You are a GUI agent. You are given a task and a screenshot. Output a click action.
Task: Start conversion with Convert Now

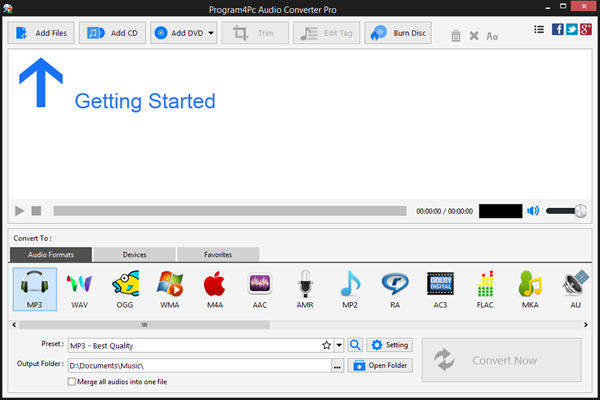pos(502,360)
